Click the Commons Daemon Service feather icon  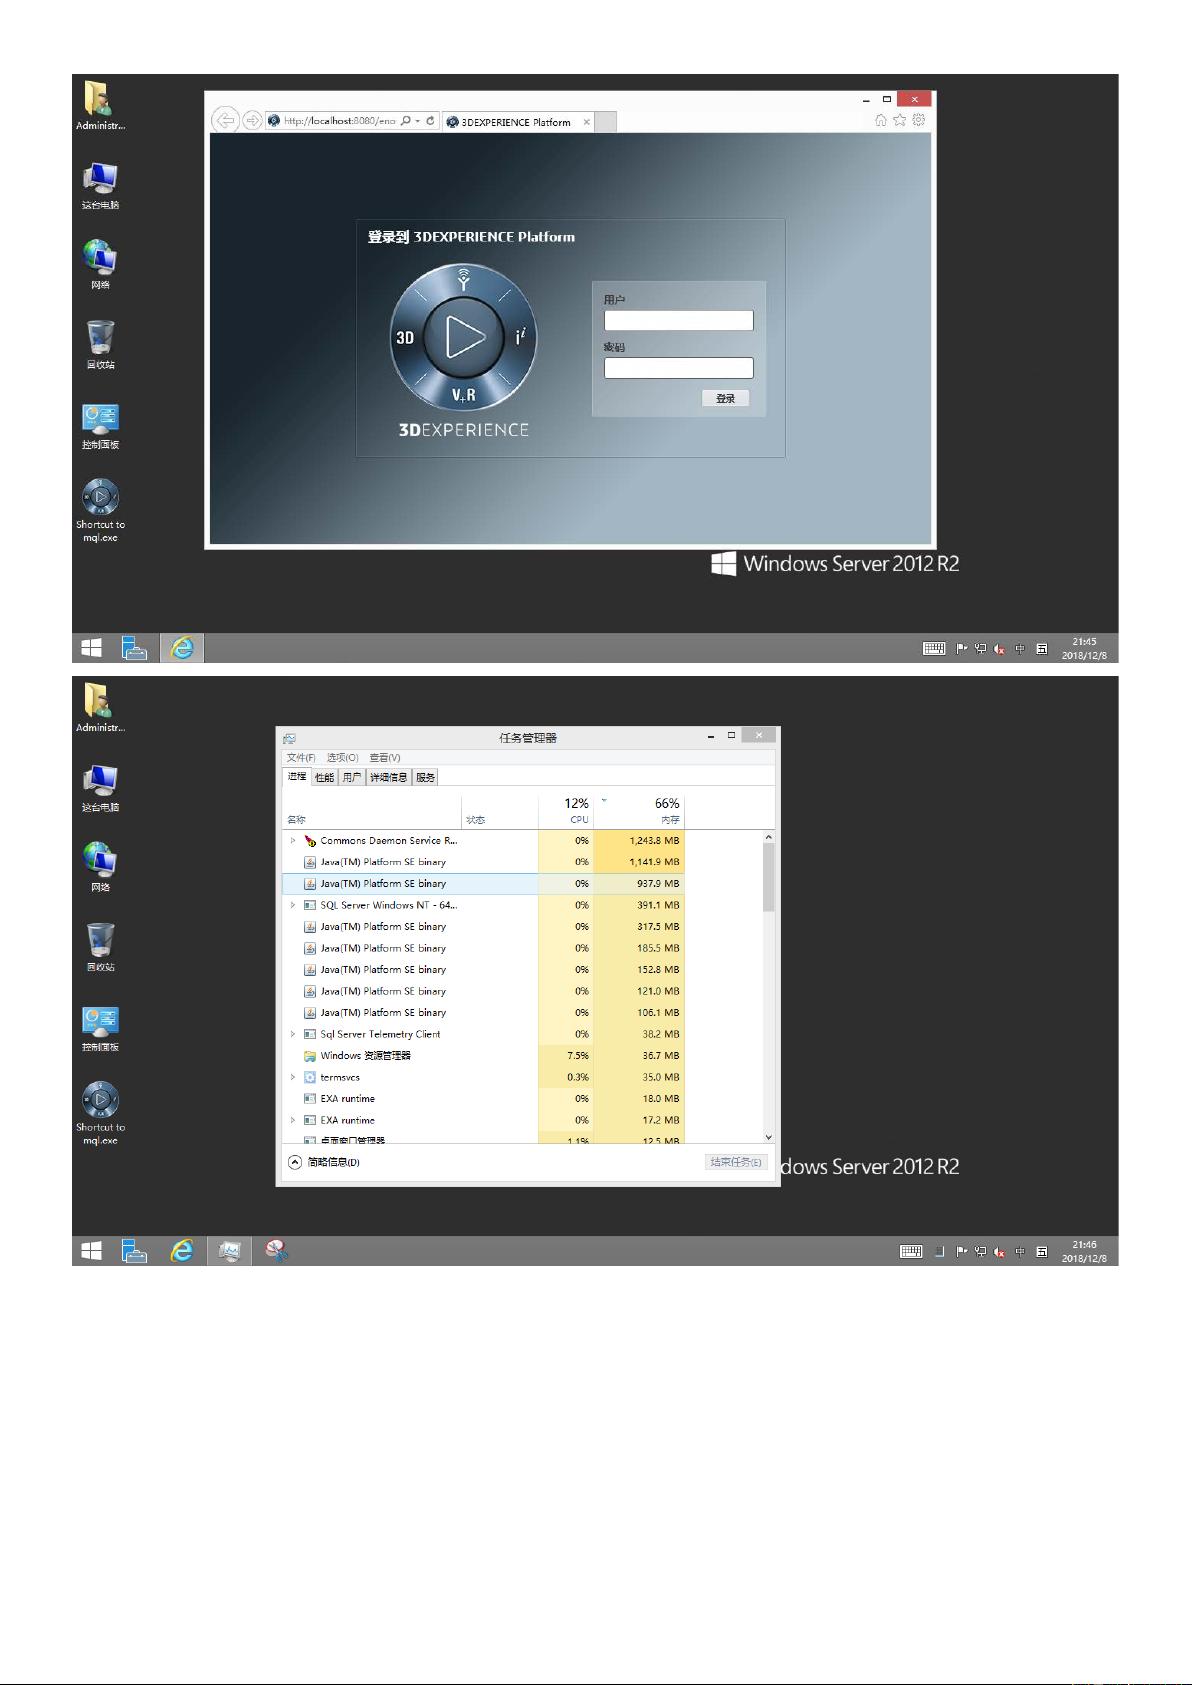pyautogui.click(x=310, y=841)
